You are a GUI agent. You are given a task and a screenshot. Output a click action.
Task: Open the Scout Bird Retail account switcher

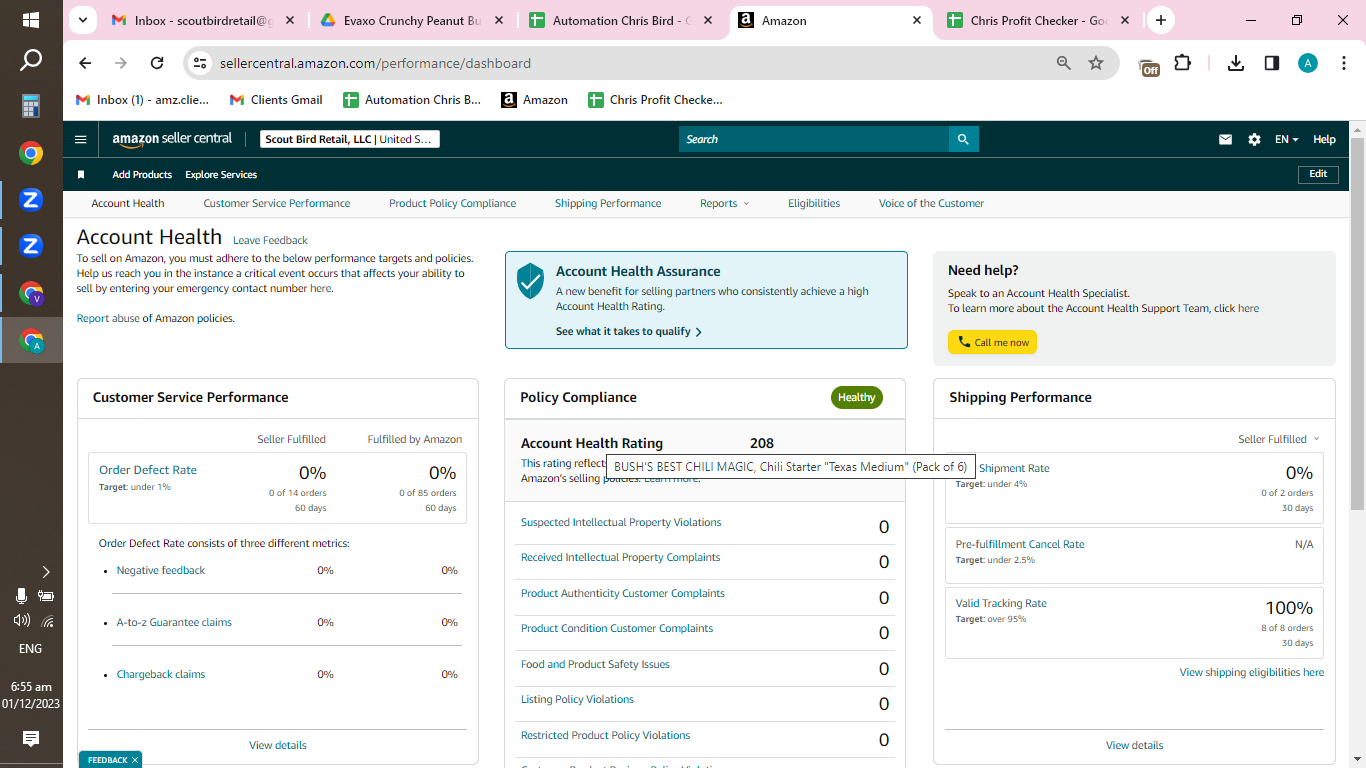coord(350,139)
